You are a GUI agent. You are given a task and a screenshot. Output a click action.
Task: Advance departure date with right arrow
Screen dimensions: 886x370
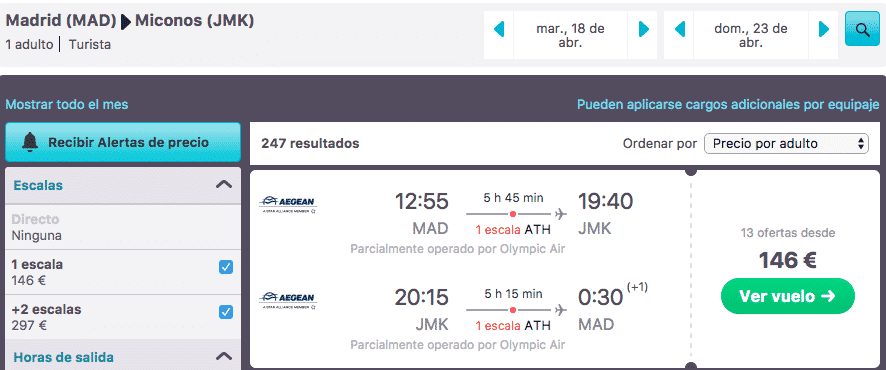click(643, 29)
